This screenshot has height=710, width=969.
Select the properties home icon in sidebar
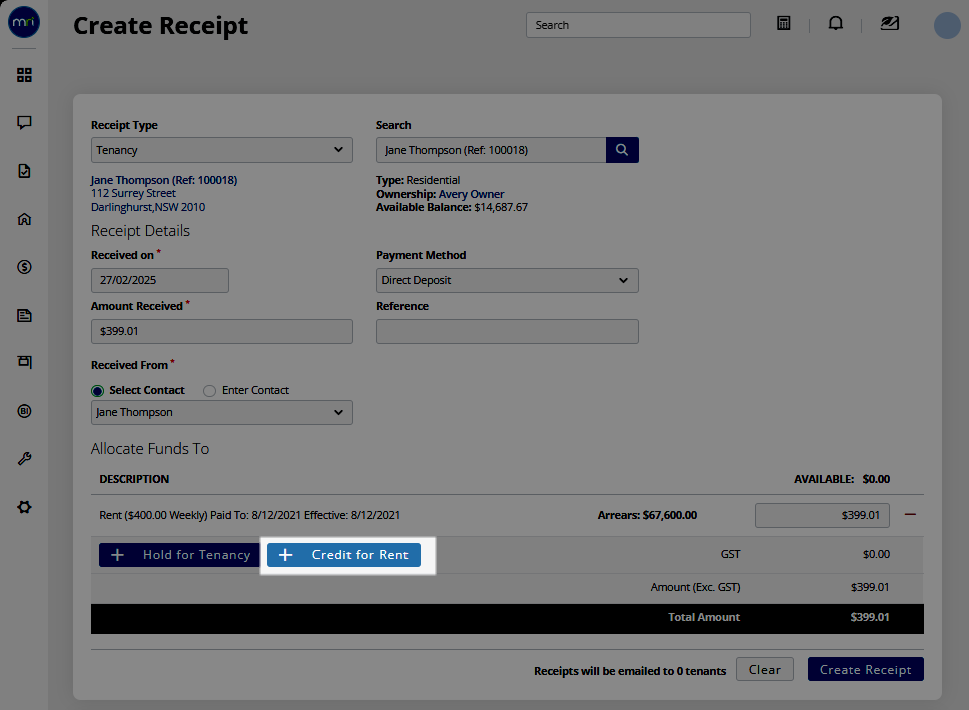(24, 218)
